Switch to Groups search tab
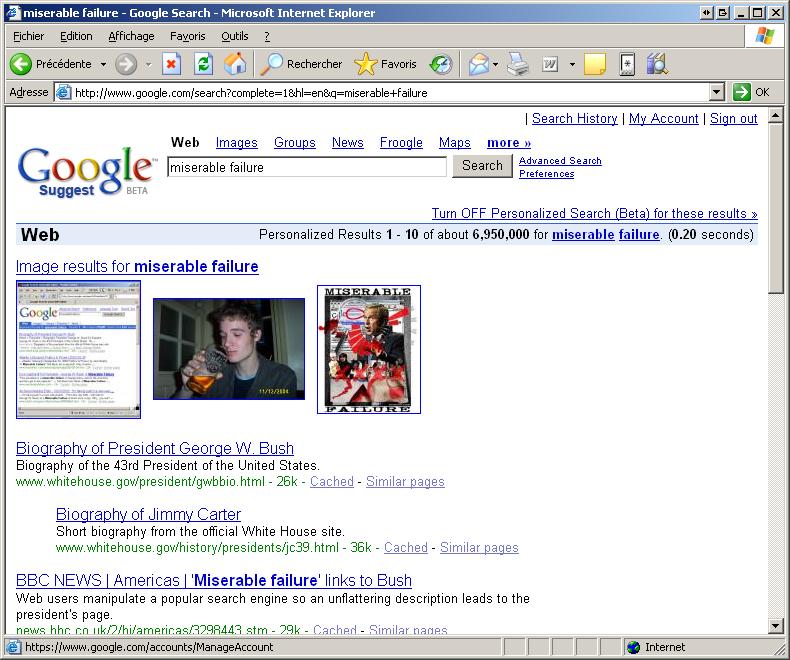Screen dimensions: 790x660 pyautogui.click(x=295, y=143)
